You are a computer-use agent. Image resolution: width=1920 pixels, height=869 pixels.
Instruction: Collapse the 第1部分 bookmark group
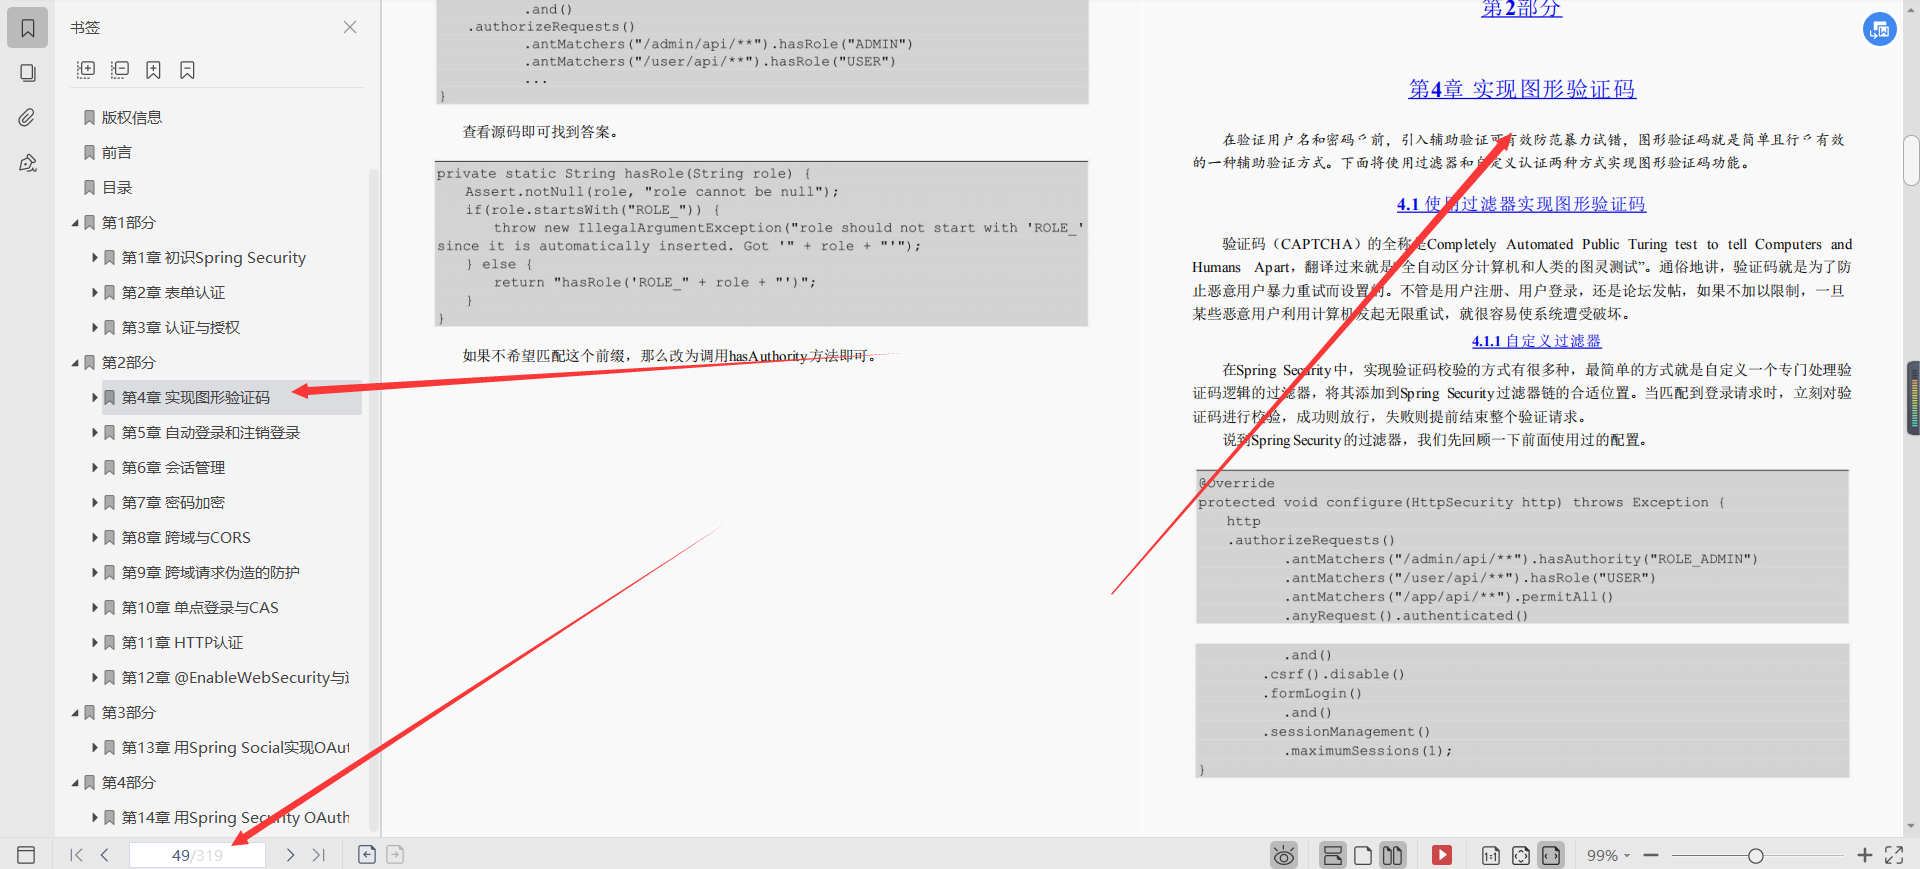click(x=75, y=223)
